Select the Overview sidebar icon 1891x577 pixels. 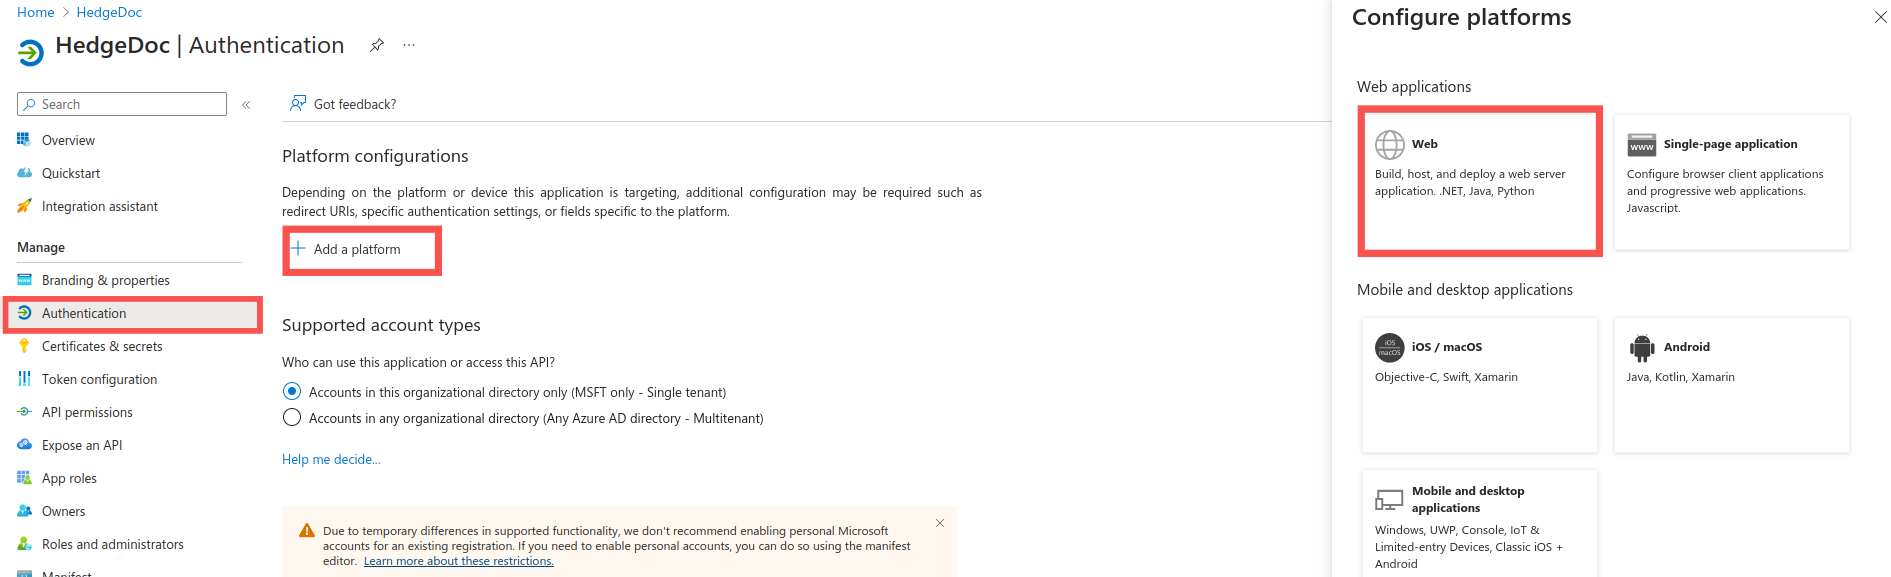click(x=23, y=139)
